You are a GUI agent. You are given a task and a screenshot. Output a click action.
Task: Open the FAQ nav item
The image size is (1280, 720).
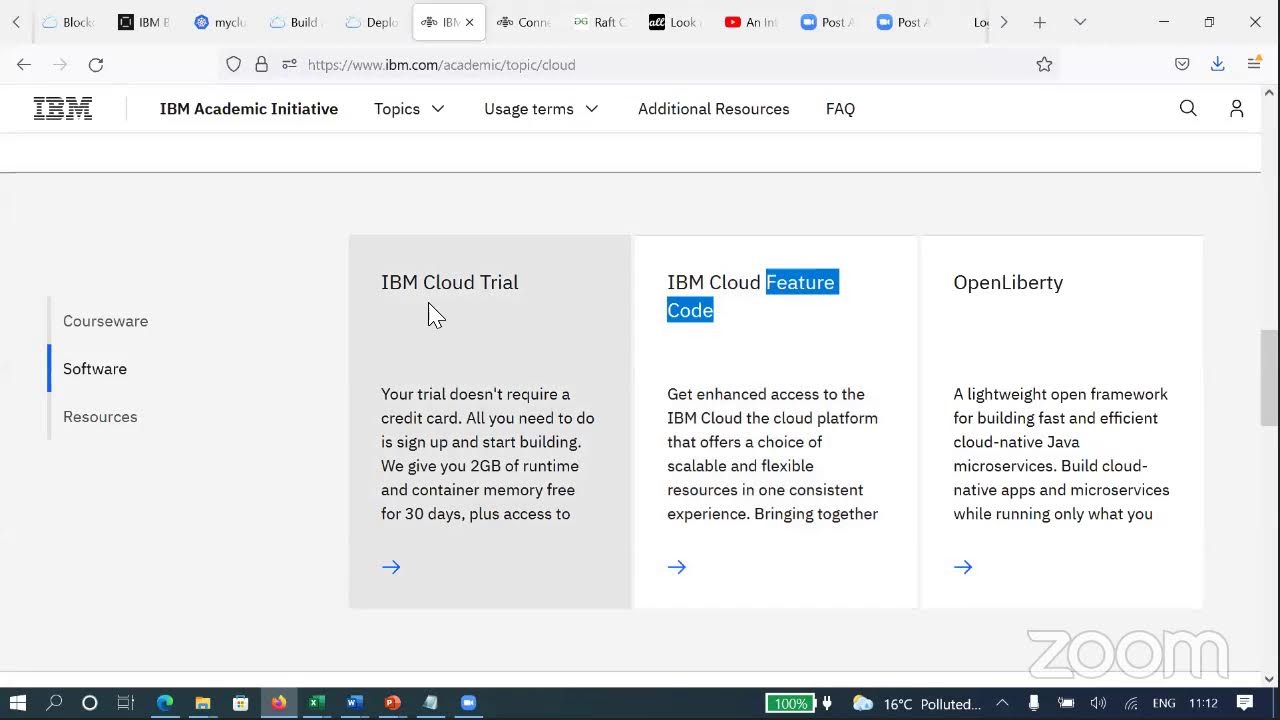click(x=840, y=109)
